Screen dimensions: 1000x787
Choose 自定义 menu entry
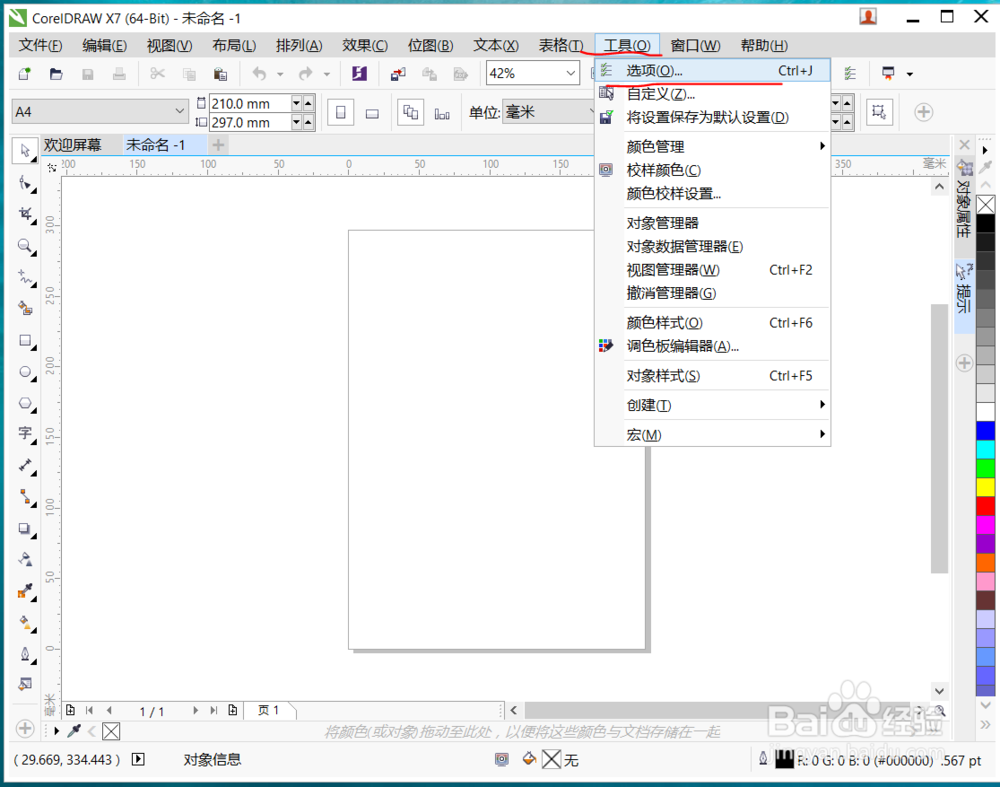(712, 94)
